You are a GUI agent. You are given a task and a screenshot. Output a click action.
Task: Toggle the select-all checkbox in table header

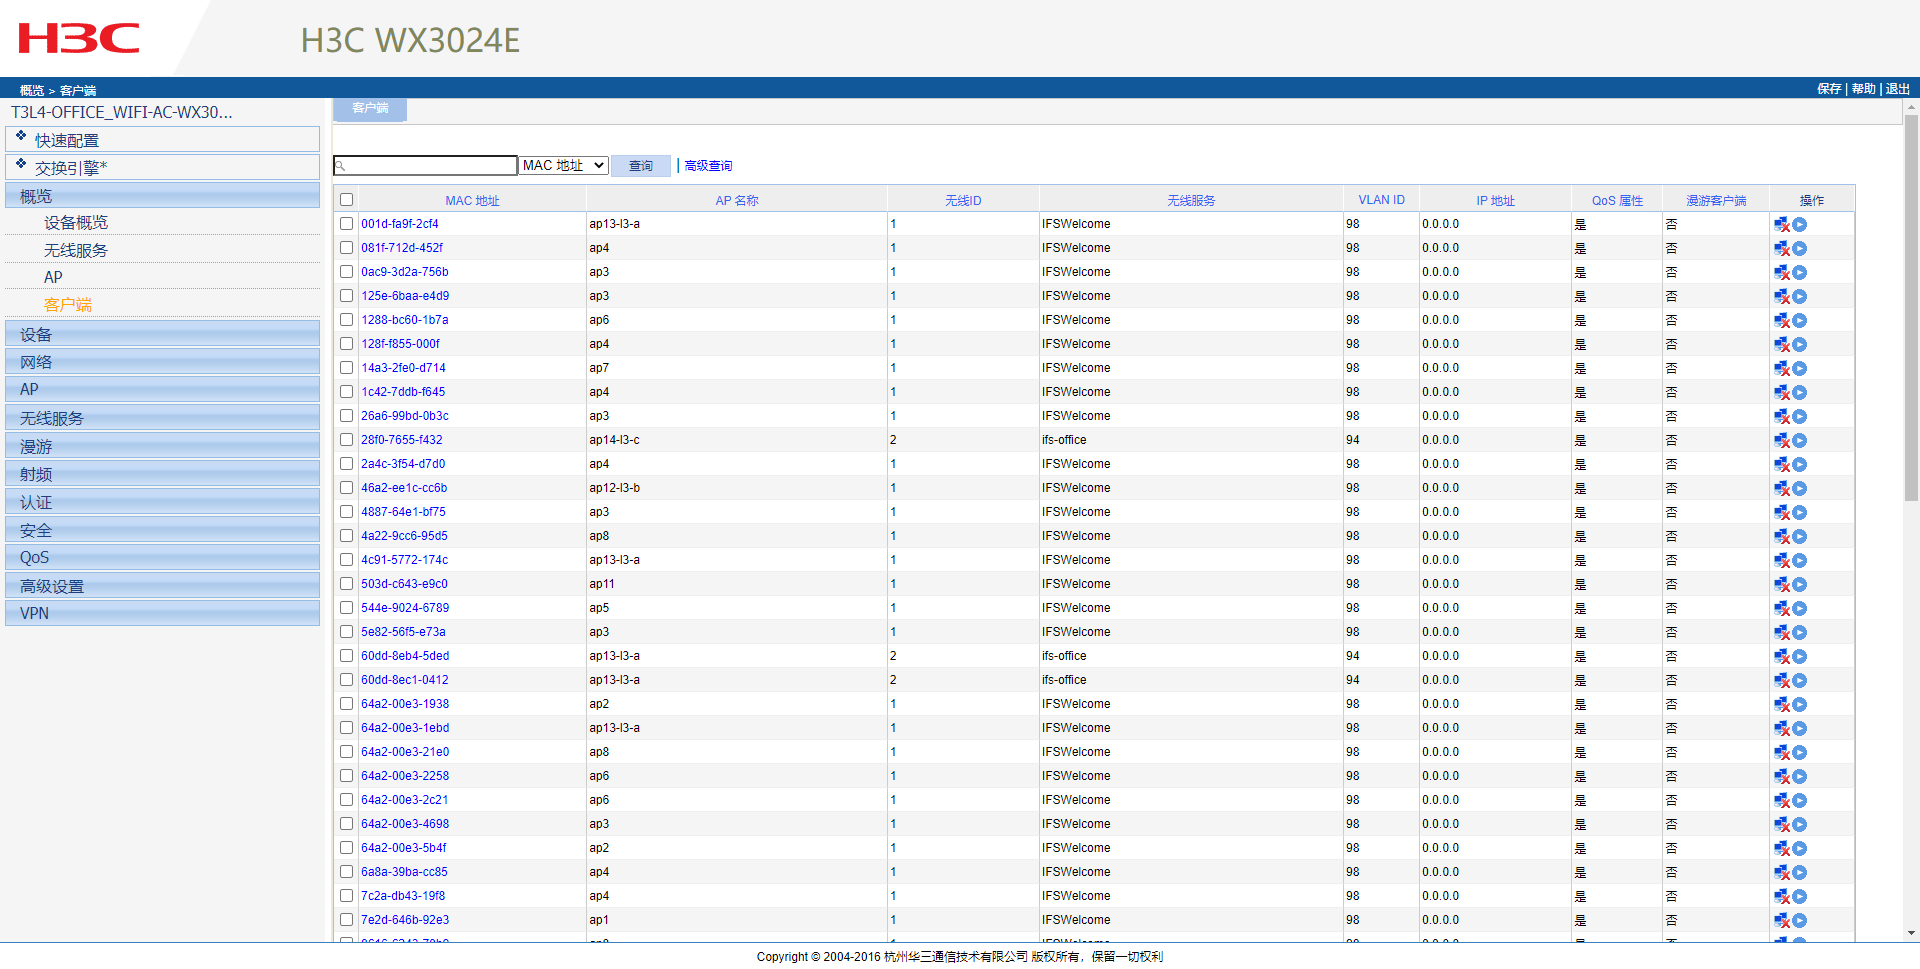[x=346, y=200]
